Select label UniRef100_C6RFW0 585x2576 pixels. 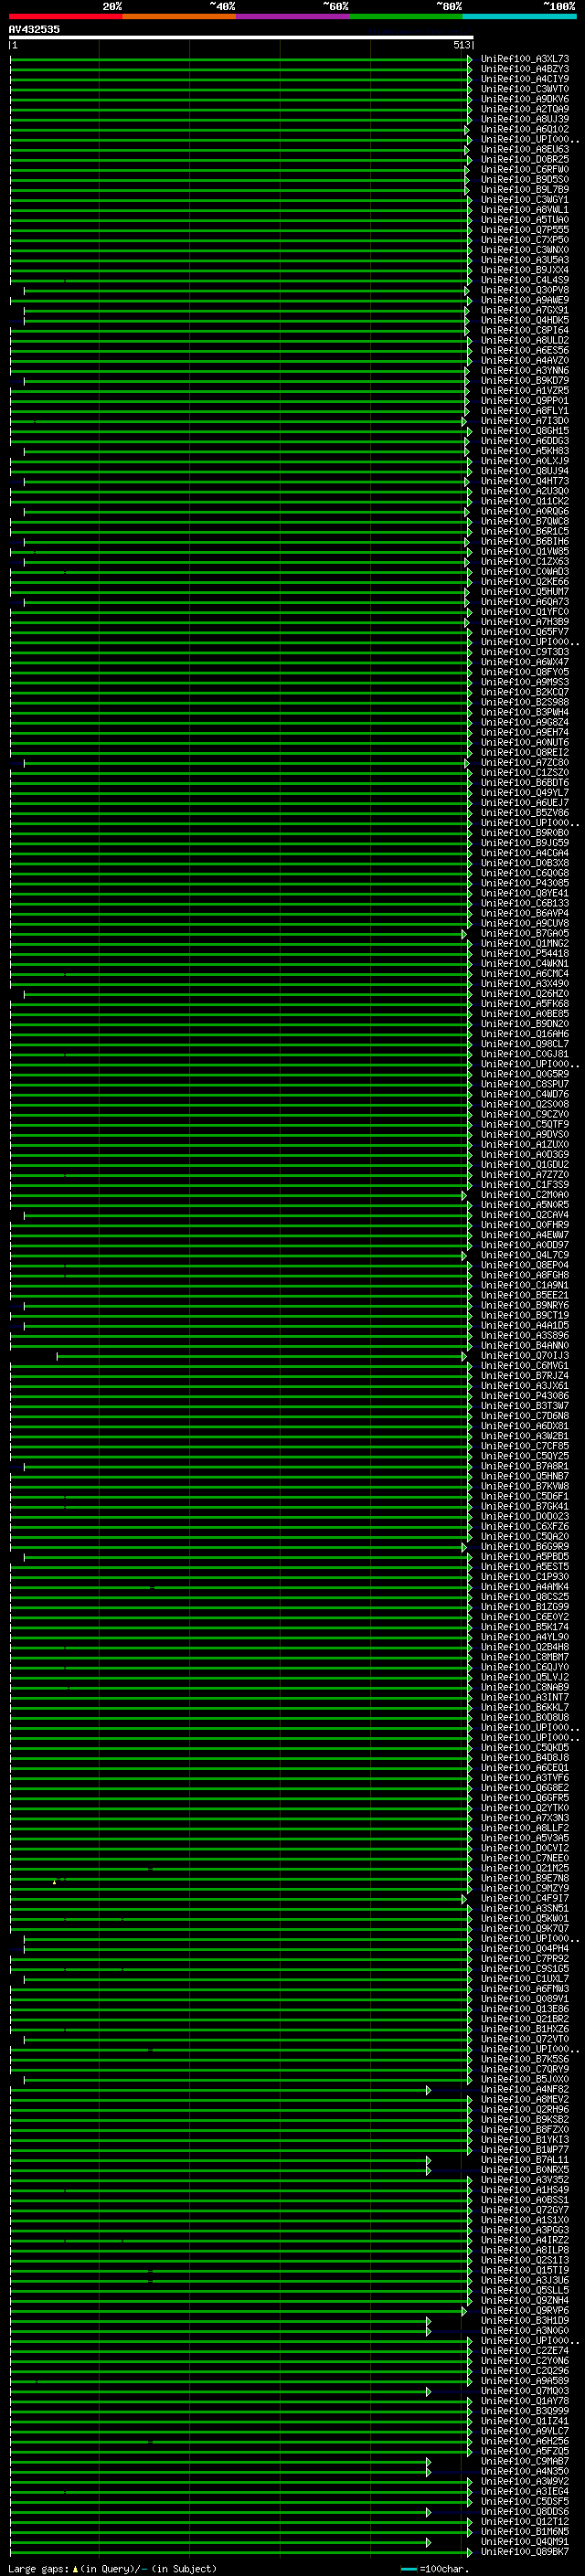525,169
